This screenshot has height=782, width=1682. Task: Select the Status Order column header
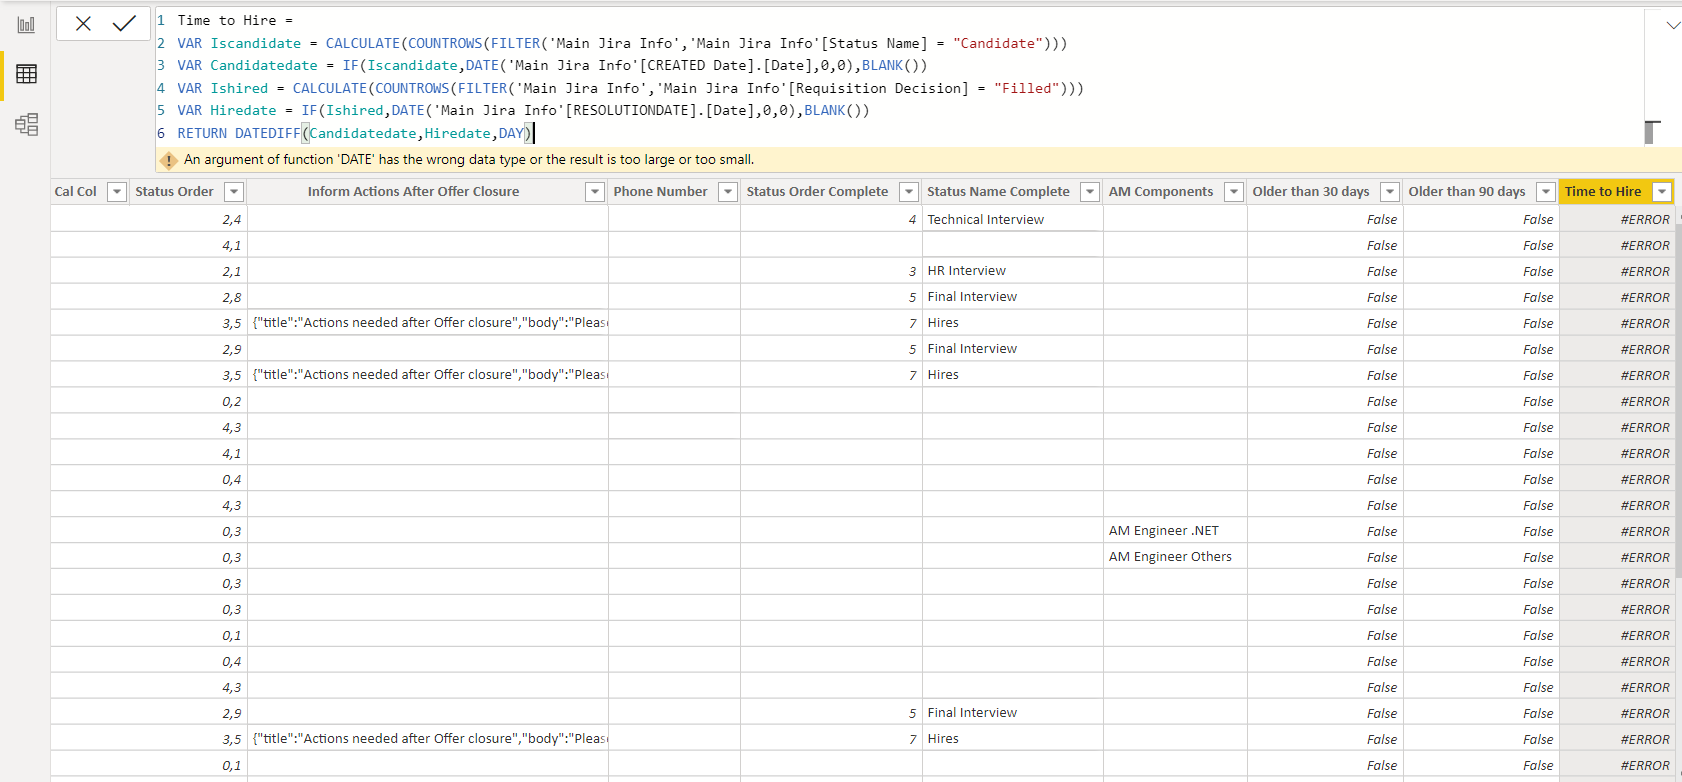[x=175, y=192]
